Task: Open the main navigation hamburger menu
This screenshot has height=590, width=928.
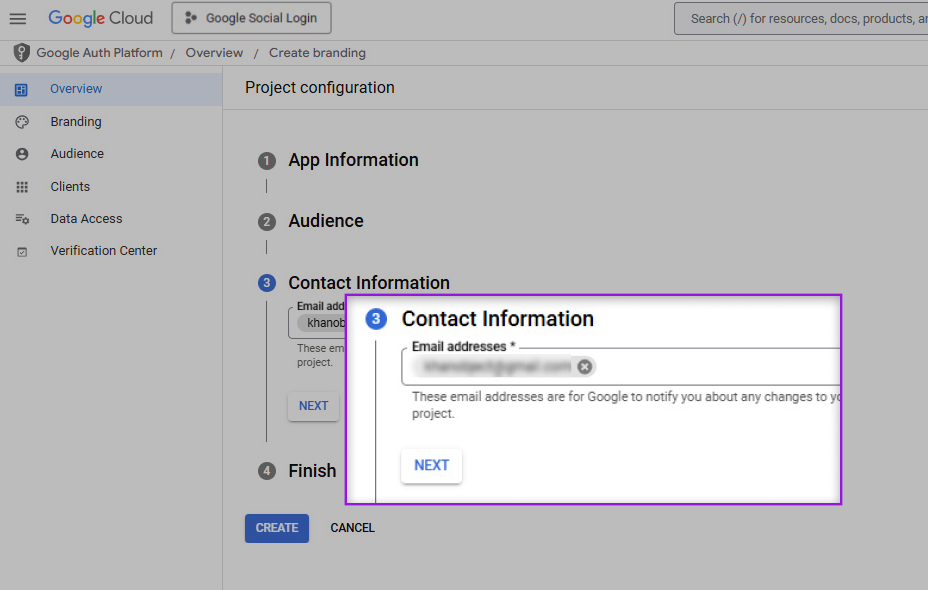Action: (x=18, y=18)
